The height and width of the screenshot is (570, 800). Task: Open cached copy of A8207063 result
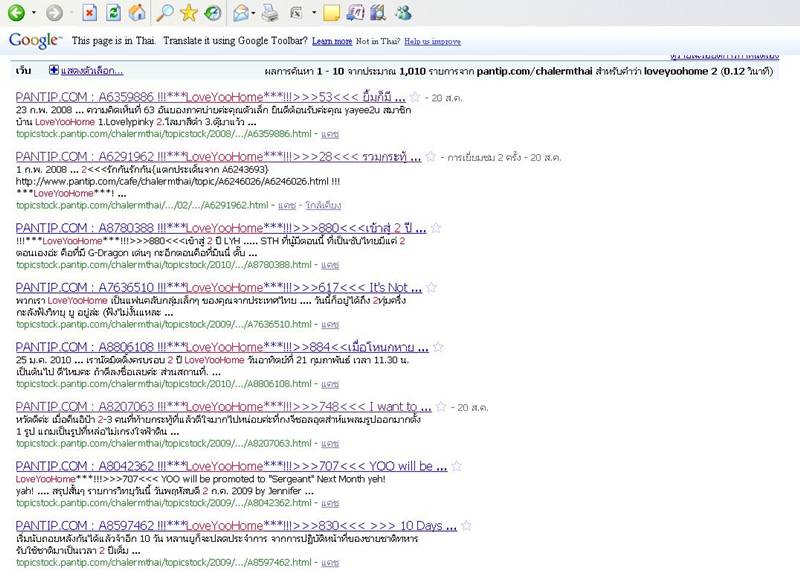(x=330, y=444)
